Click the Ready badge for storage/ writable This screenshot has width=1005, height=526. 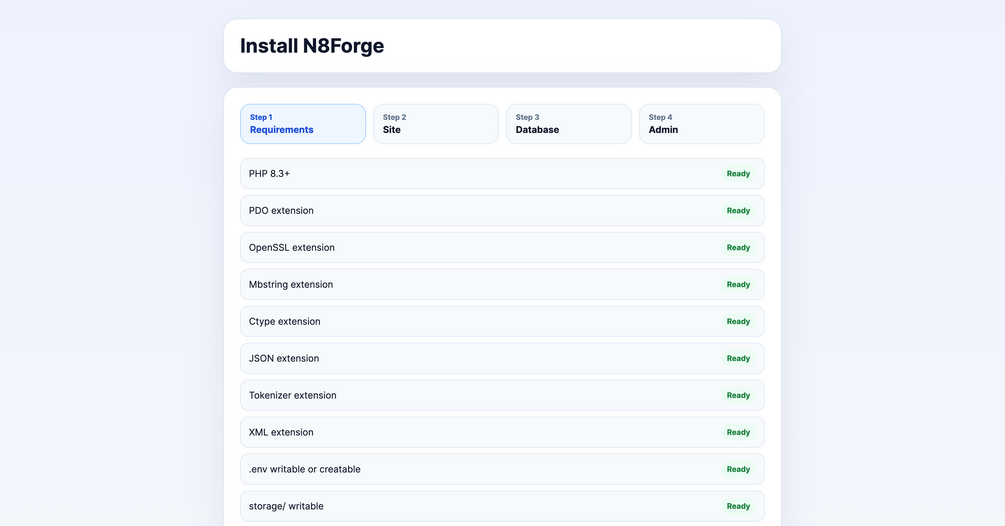coord(738,506)
